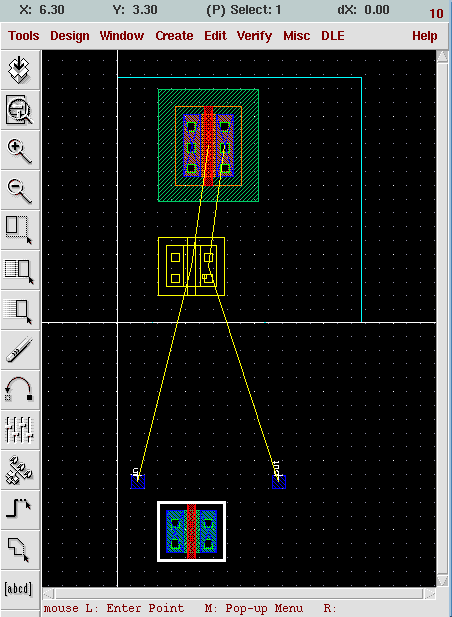
Task: Click the Zoom Out magnifier icon
Action: [x=20, y=190]
